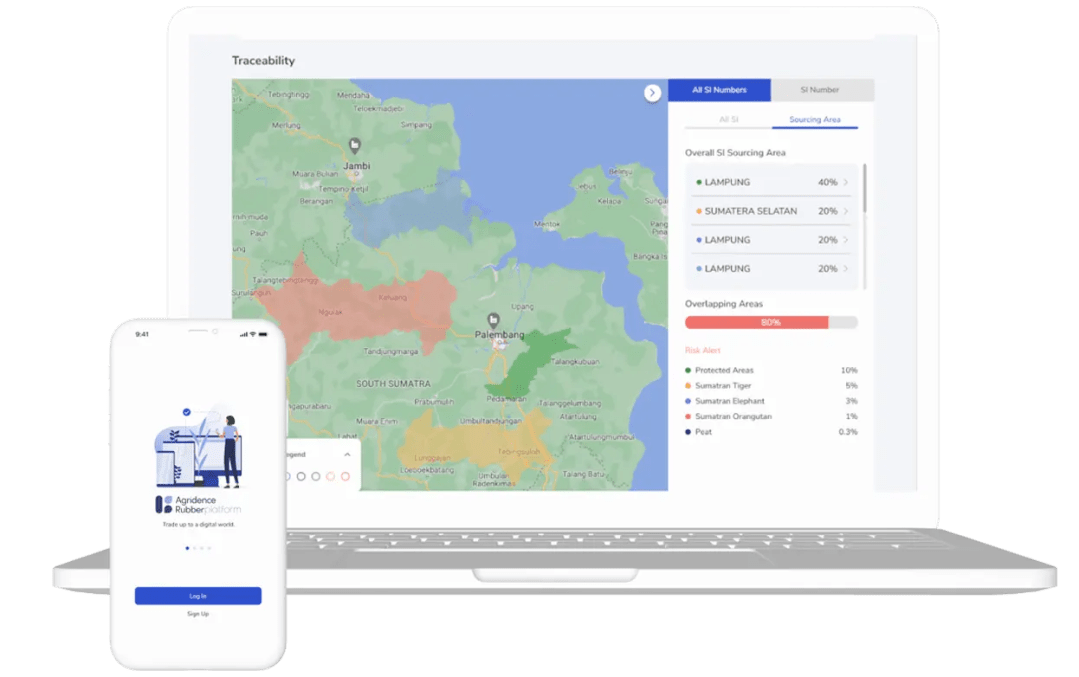The height and width of the screenshot is (677, 1079).
Task: Click the Protected Areas risk entry
Action: tap(771, 370)
